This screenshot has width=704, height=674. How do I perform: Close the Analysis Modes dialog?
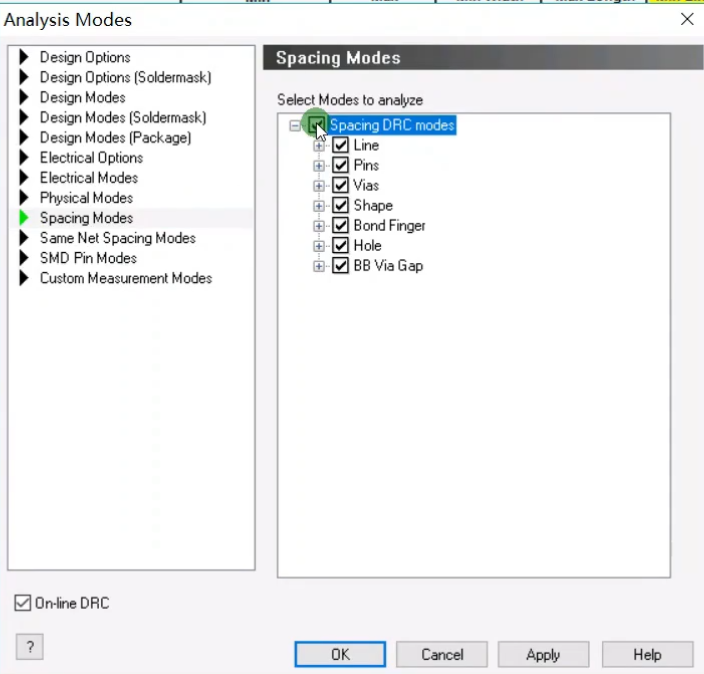pyautogui.click(x=687, y=19)
